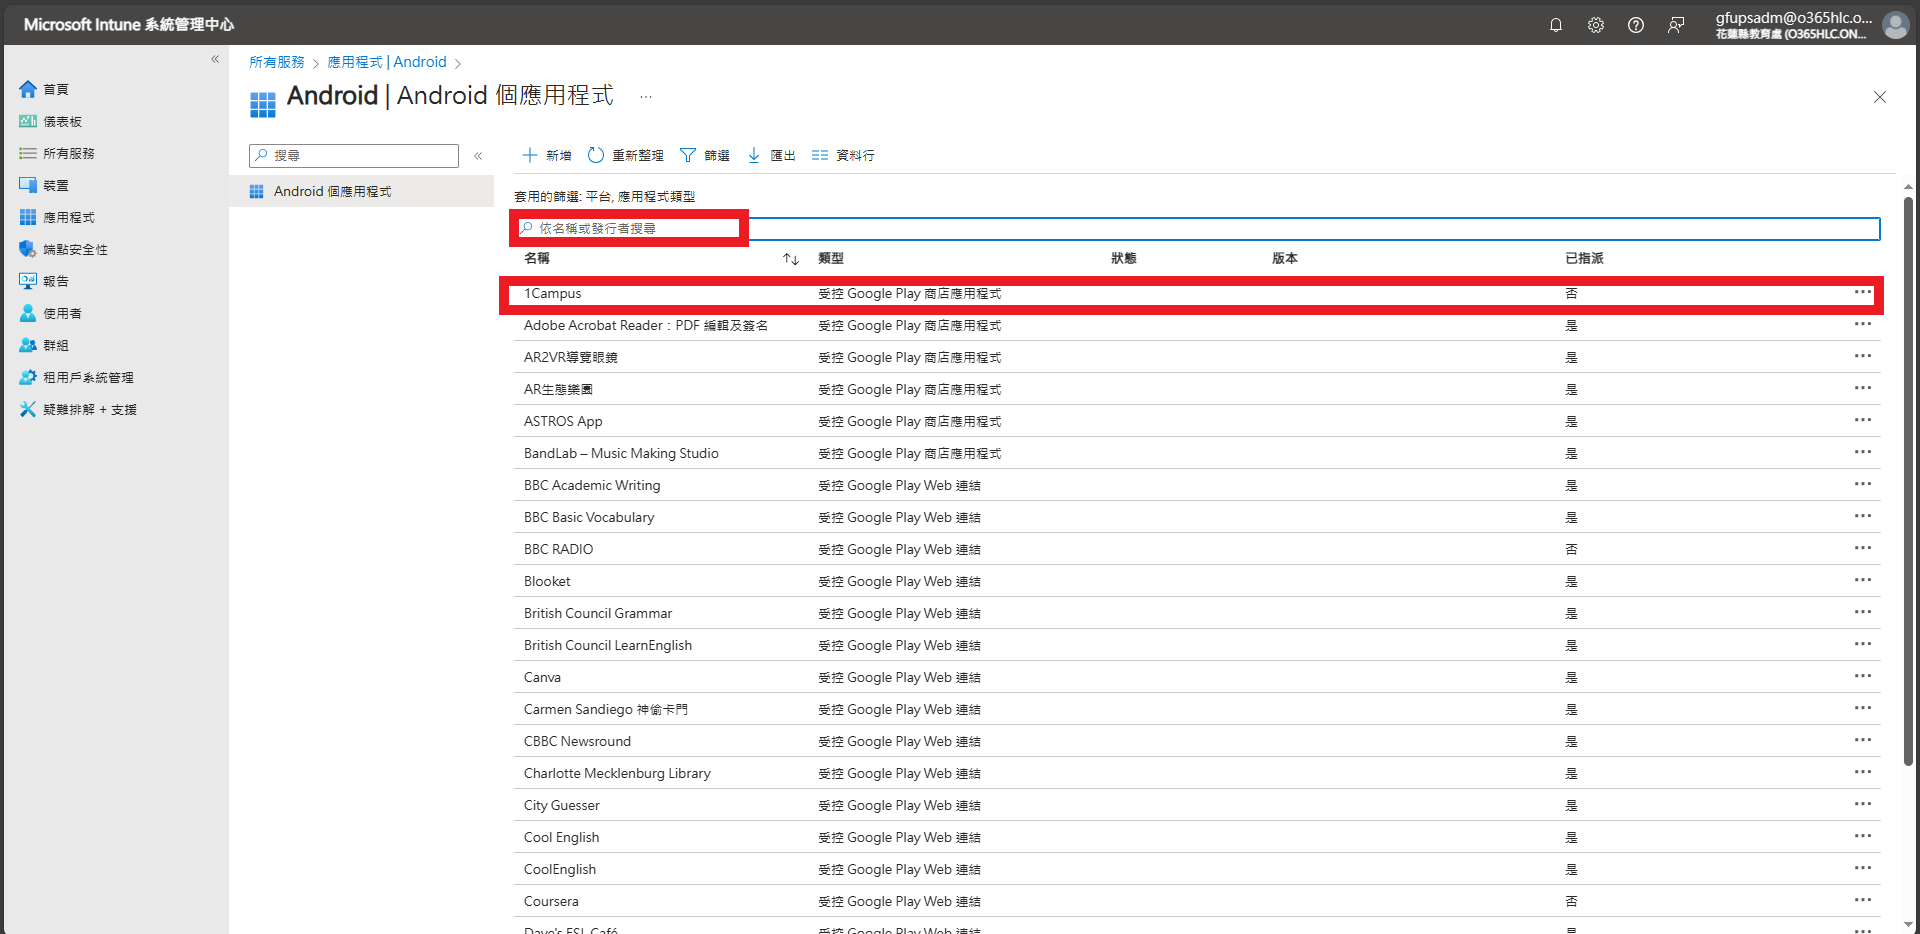
Task: Open the BandLab – Music Making Studio app
Action: coord(621,453)
